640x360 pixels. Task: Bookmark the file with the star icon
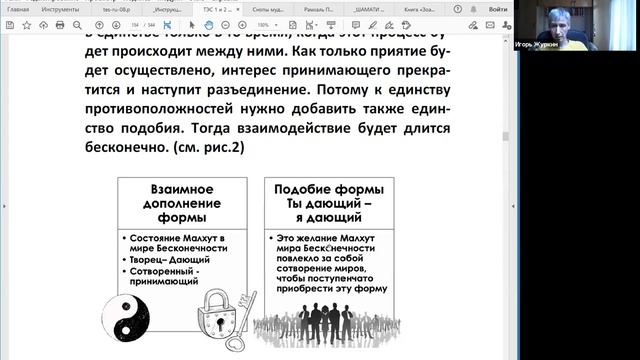(27, 25)
